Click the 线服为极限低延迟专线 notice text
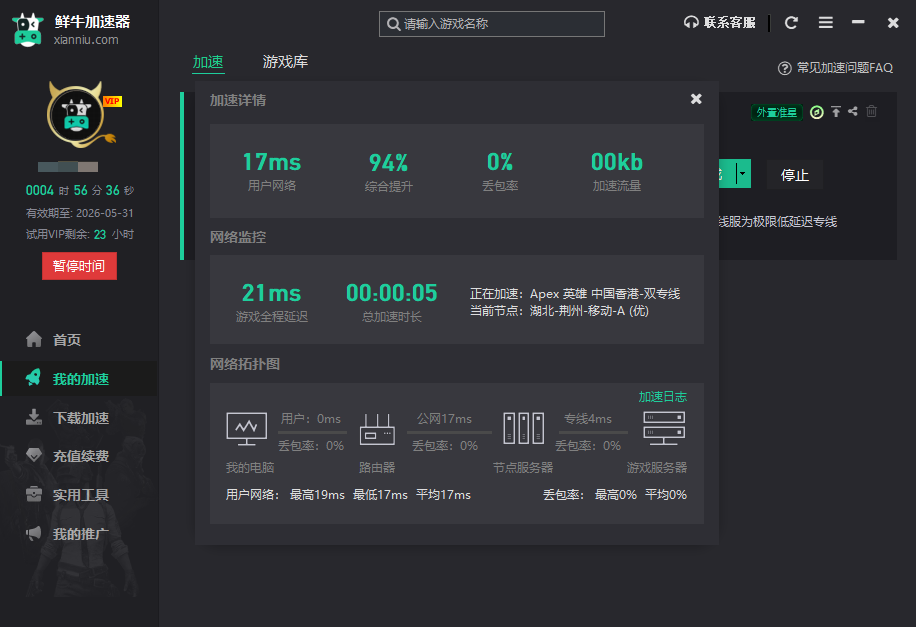 pyautogui.click(x=778, y=221)
